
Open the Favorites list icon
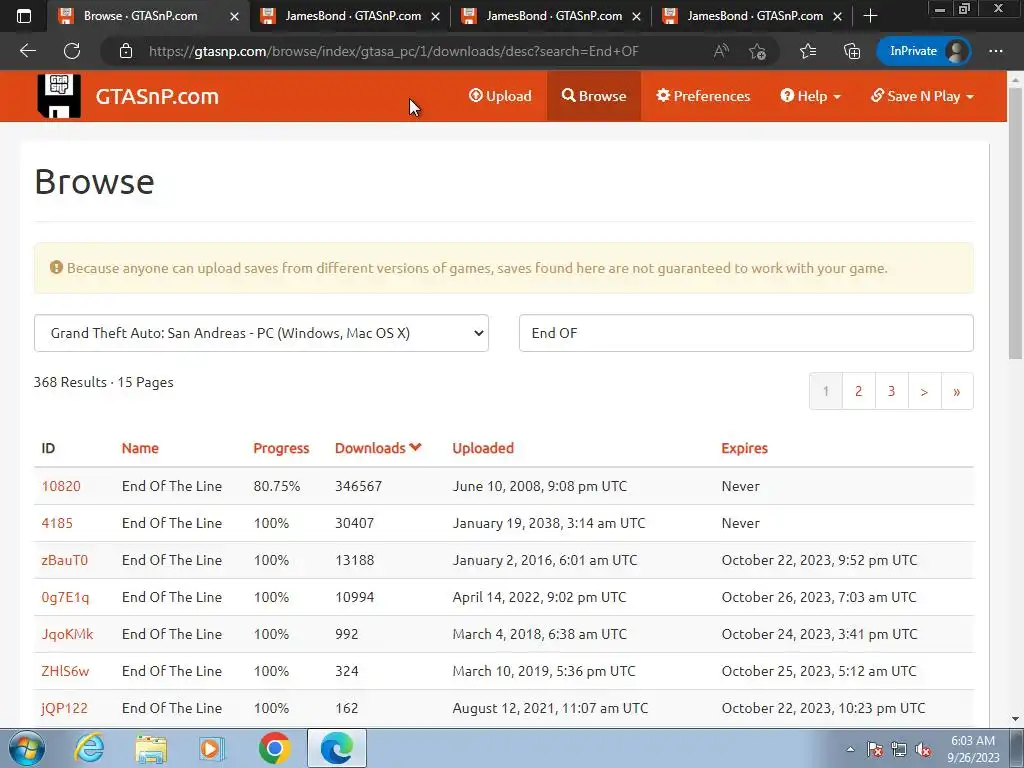coord(808,51)
